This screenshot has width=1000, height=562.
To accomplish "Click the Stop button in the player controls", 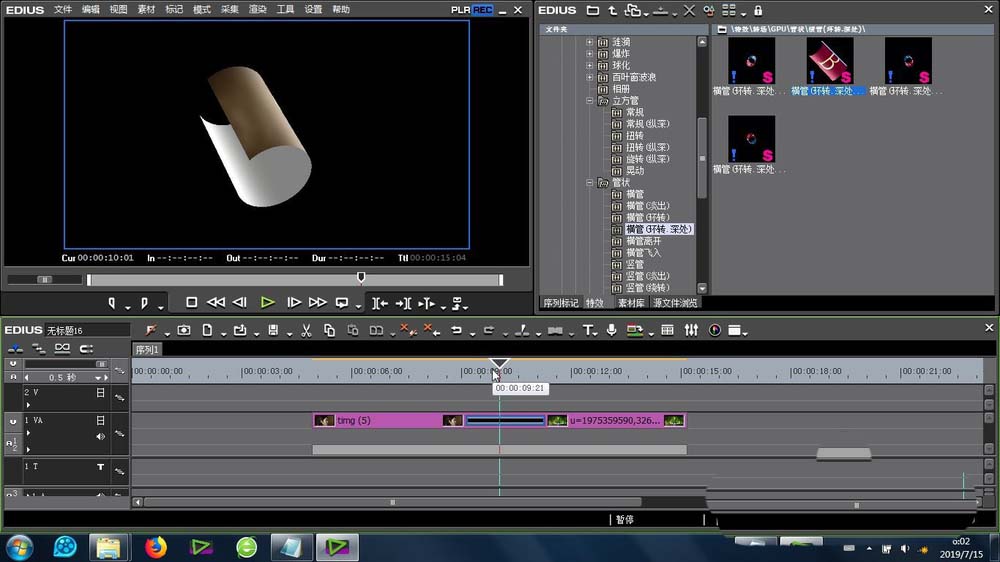I will [191, 302].
